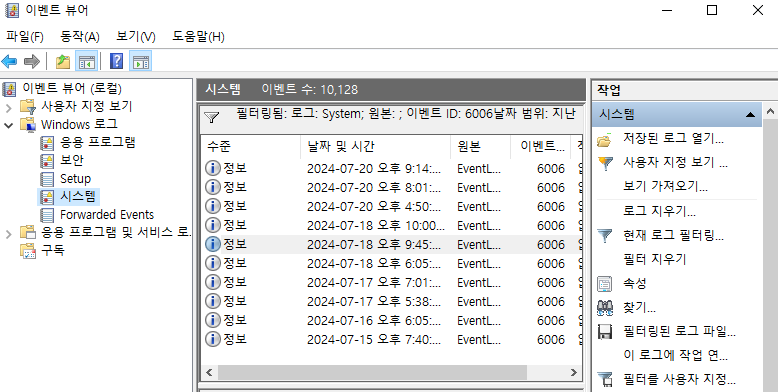Click the 작업 action pane header
Screen dimensions: 778x392
click(685, 90)
